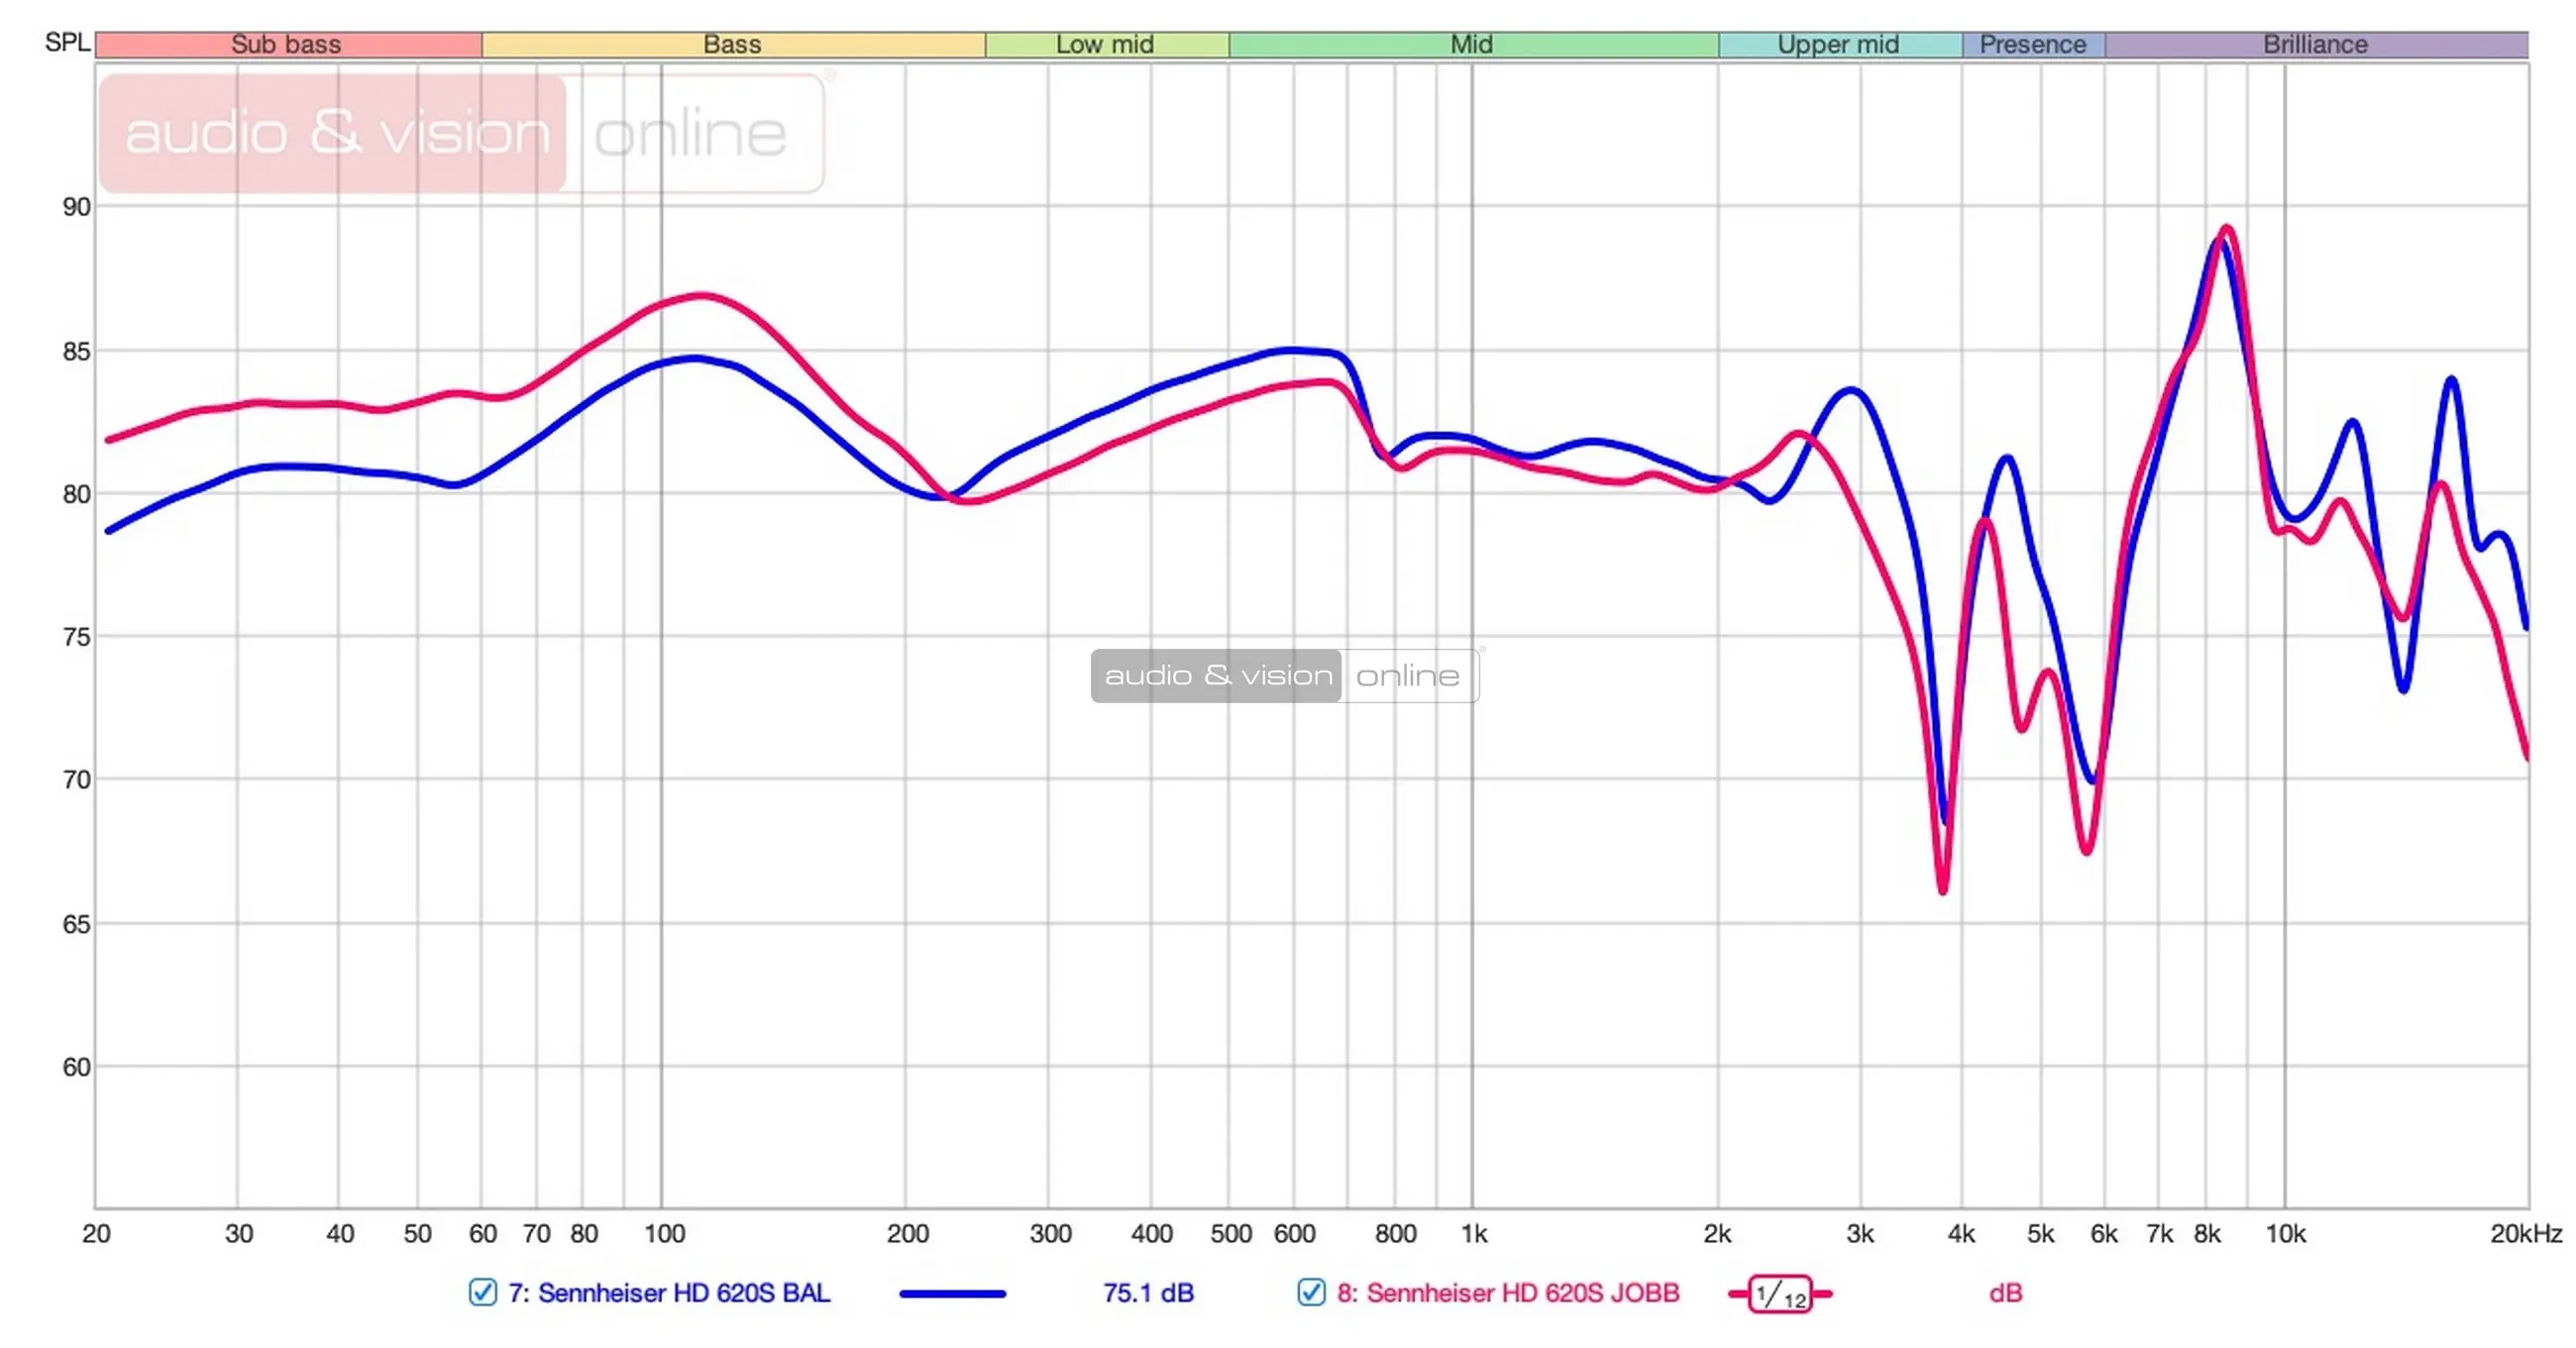2576x1348 pixels.
Task: Click the pink dB readout for trace 8
Action: click(2005, 1293)
